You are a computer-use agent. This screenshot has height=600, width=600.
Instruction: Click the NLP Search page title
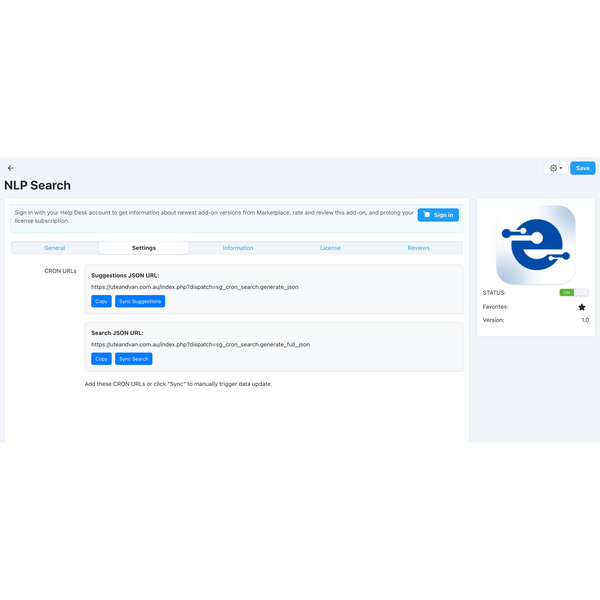[x=37, y=186]
